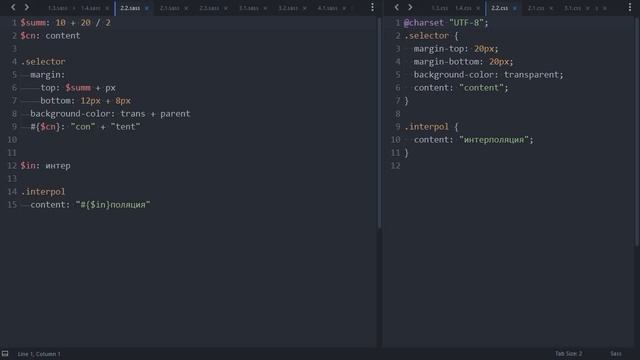
Task: Switch to the 1.3.sass tab
Action: pos(58,8)
